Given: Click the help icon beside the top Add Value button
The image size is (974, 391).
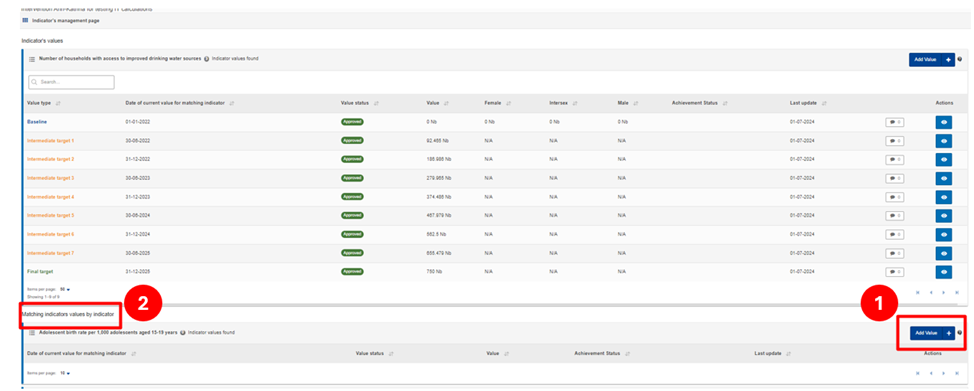Looking at the screenshot, I should coord(960,59).
